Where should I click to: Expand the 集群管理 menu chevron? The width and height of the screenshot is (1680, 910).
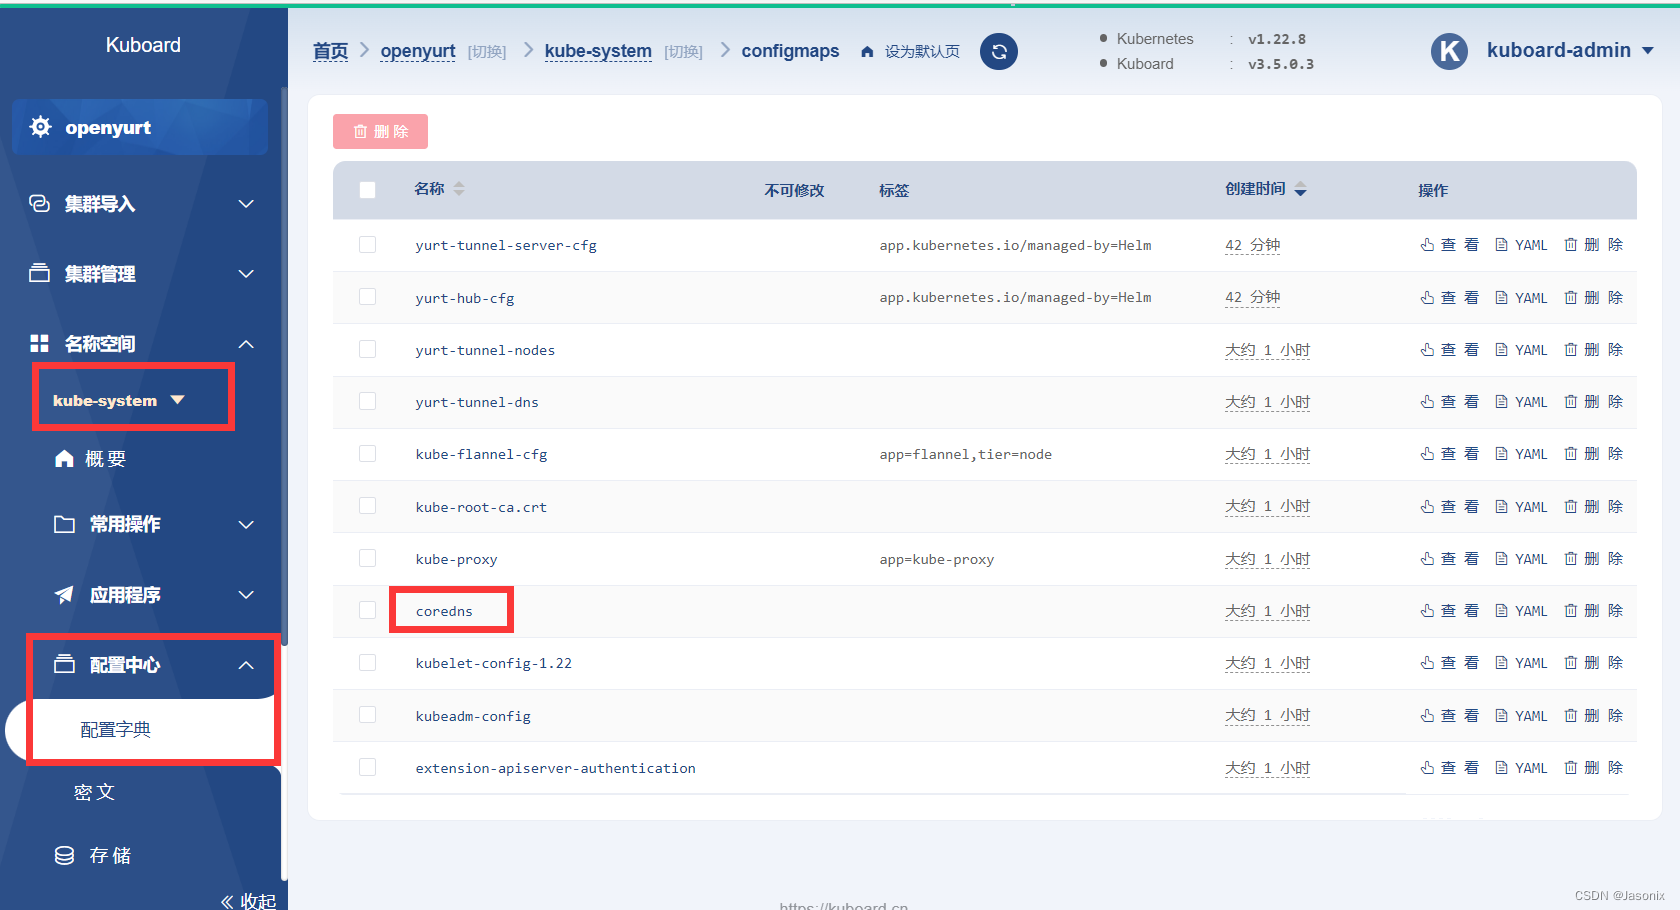tap(246, 274)
